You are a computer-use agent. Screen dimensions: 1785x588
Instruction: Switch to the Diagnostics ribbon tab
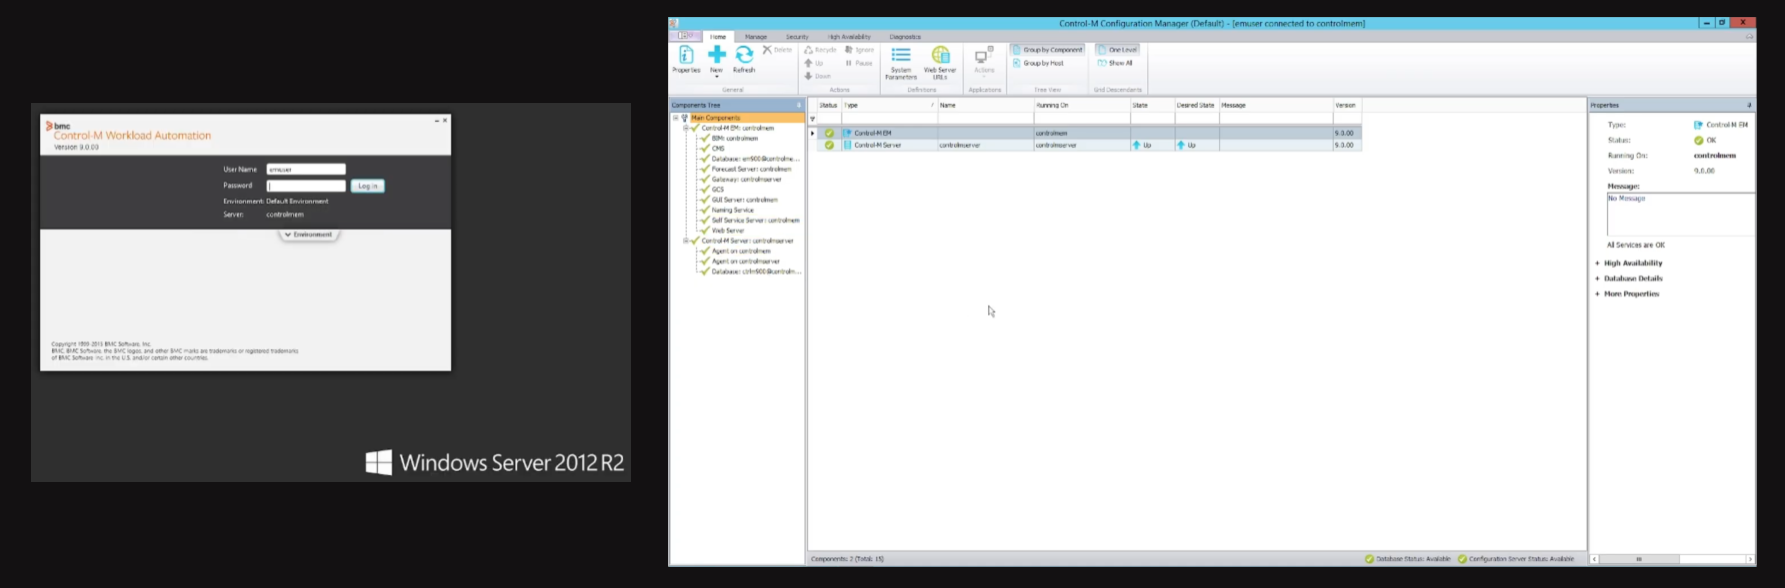click(905, 37)
